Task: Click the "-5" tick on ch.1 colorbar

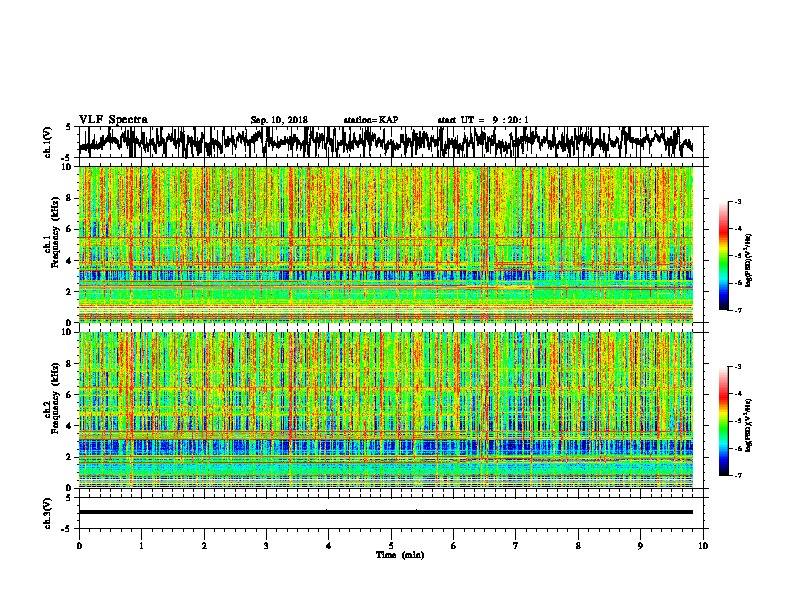Action: [x=737, y=256]
